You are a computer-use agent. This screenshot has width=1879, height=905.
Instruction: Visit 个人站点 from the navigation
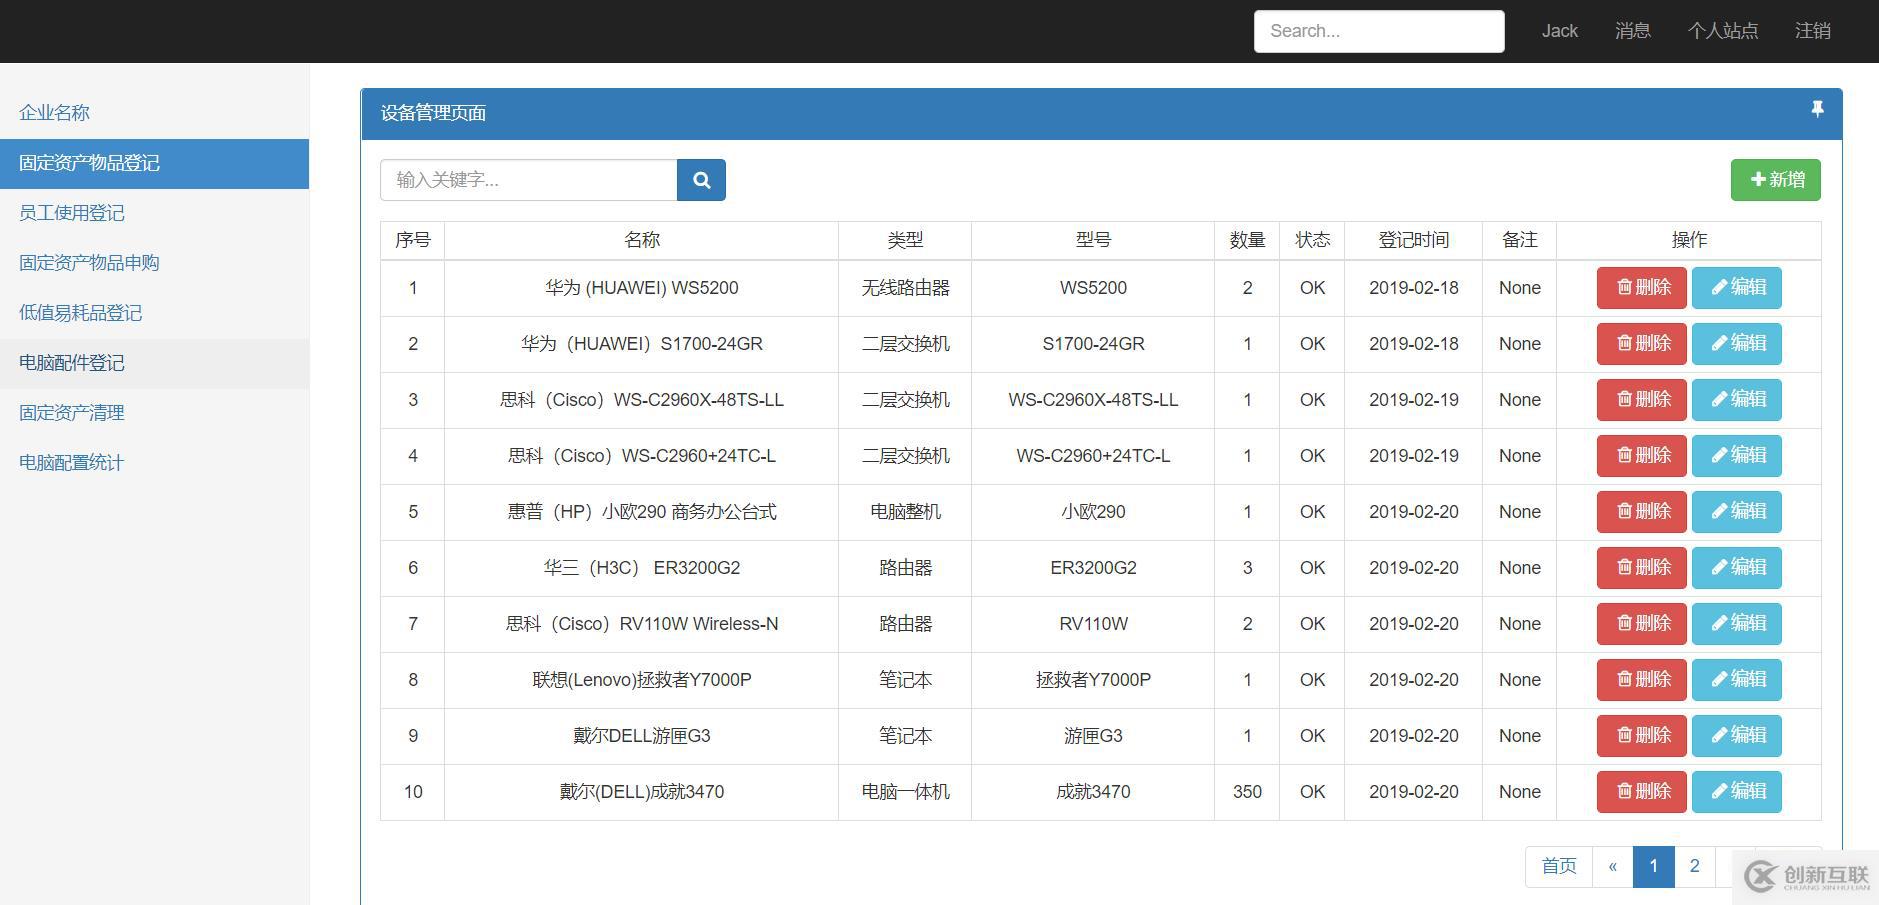(1723, 31)
